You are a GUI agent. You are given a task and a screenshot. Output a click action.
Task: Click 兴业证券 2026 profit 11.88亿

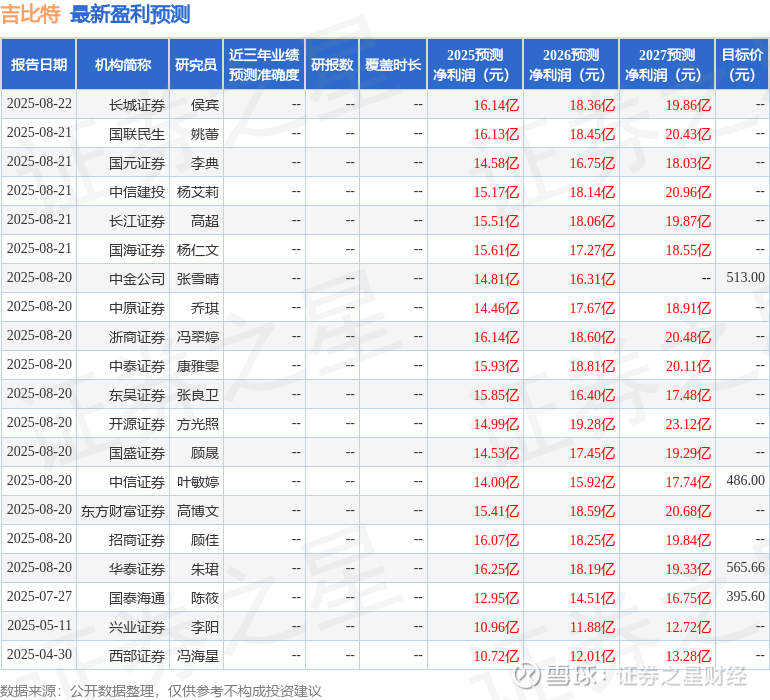592,627
